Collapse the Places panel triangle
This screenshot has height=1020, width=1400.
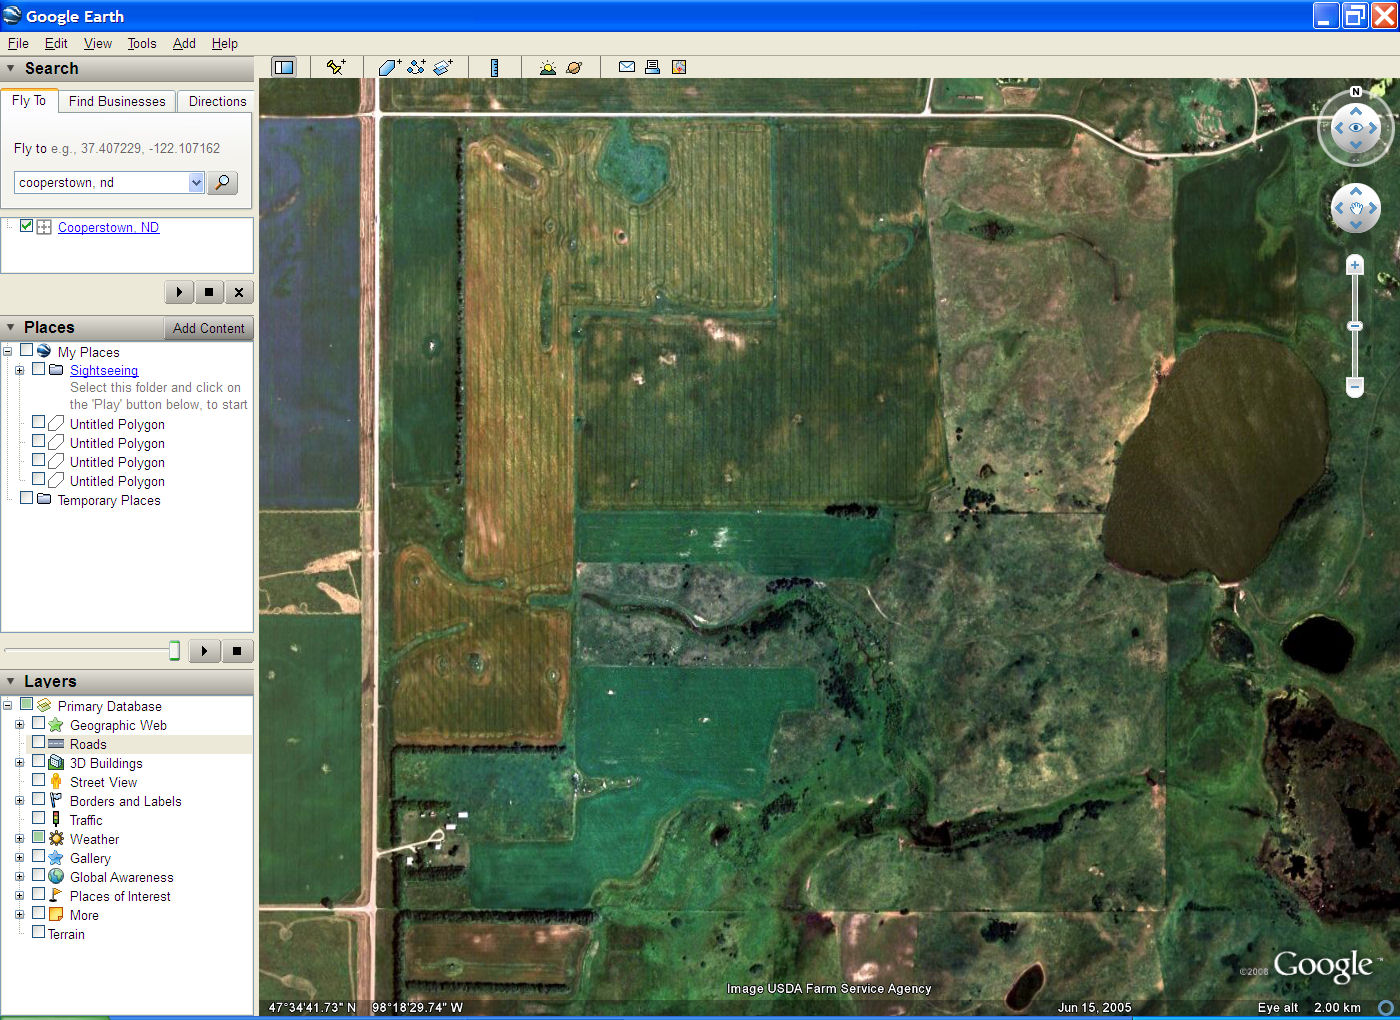click(x=11, y=328)
